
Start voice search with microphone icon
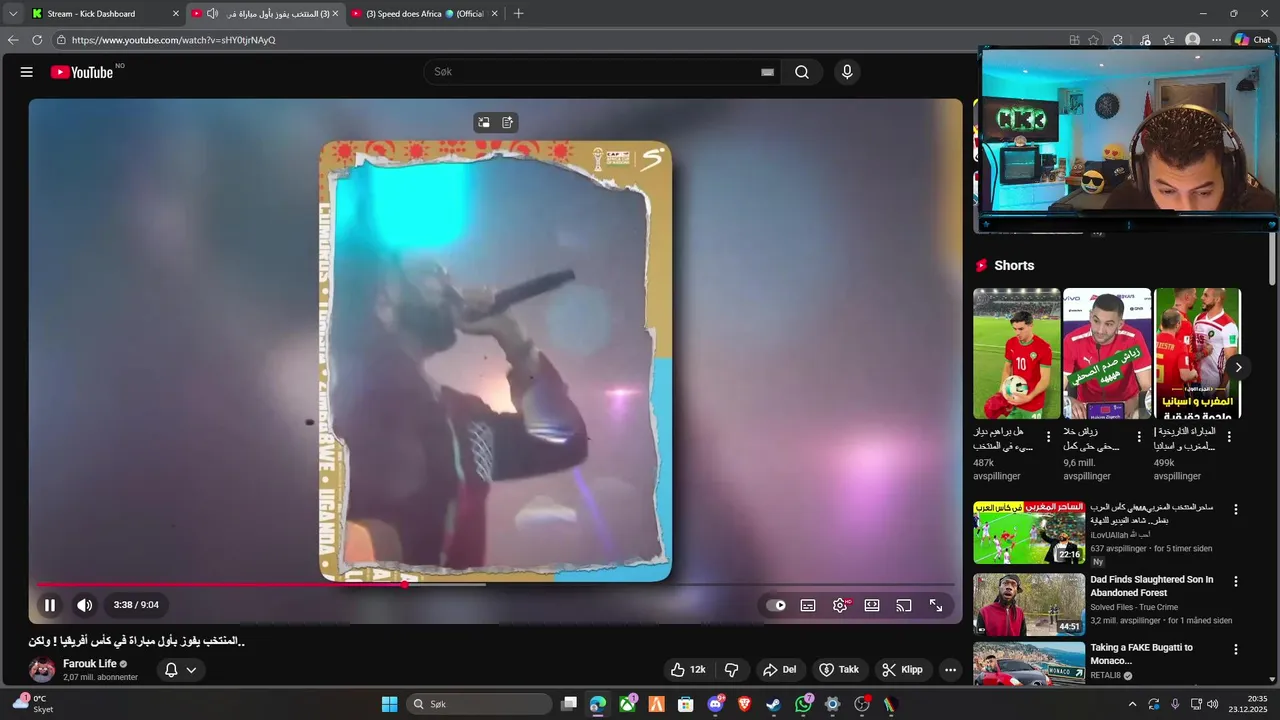[x=847, y=72]
